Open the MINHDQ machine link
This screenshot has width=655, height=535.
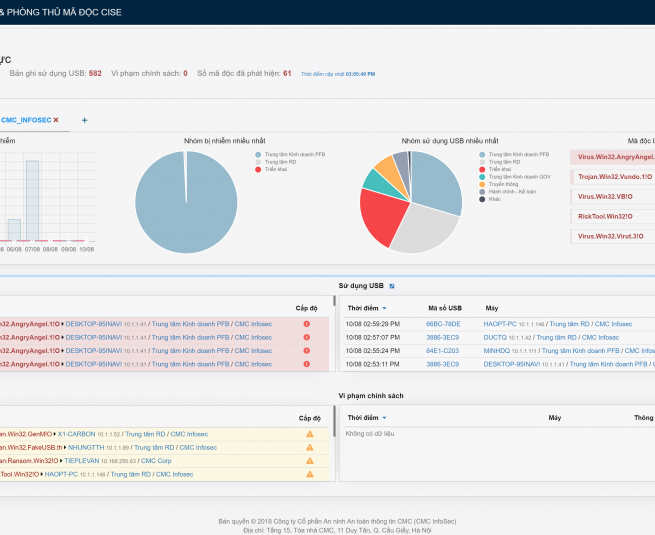pos(497,351)
